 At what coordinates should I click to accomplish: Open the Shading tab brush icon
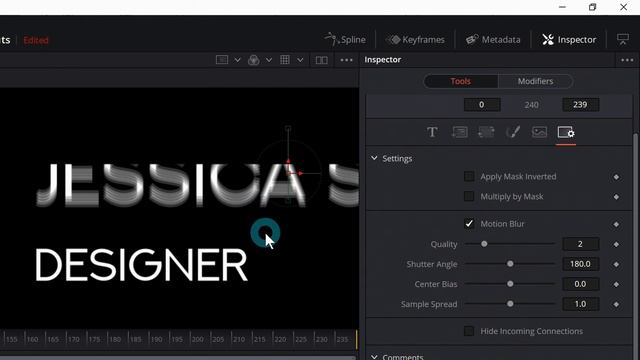click(x=513, y=132)
